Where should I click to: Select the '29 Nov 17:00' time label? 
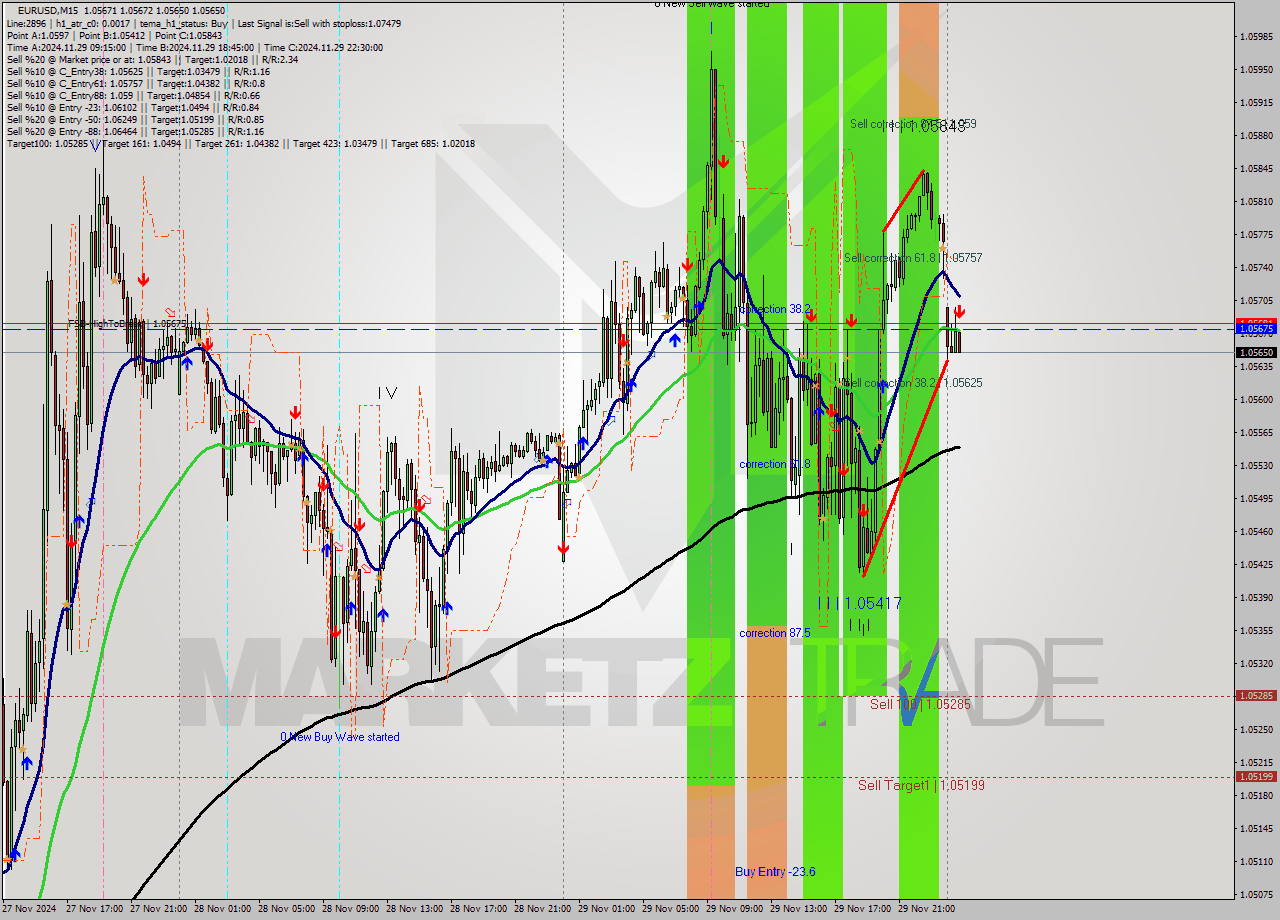pyautogui.click(x=862, y=909)
